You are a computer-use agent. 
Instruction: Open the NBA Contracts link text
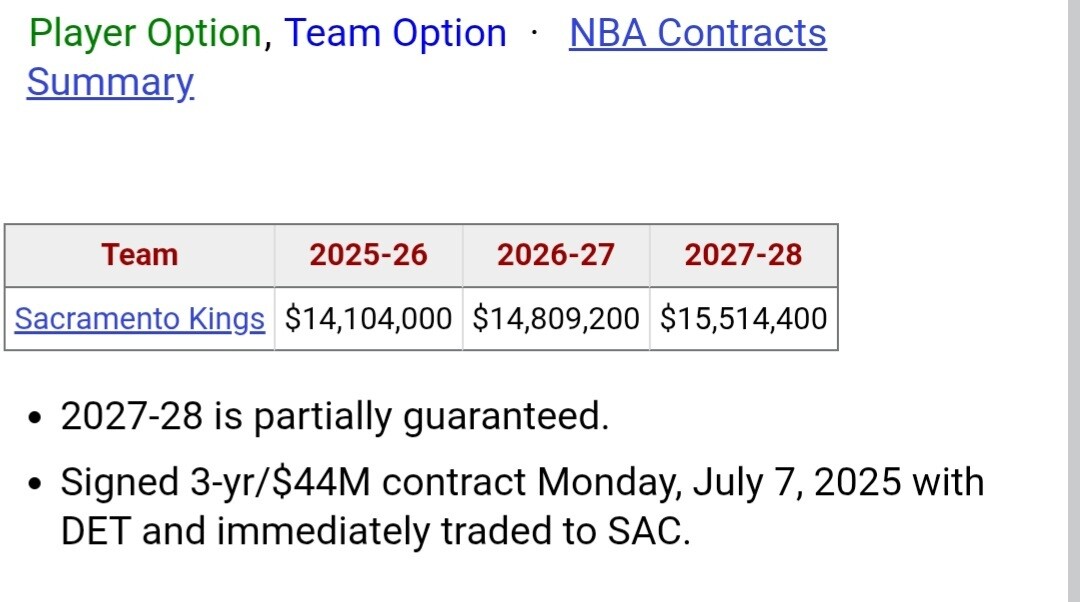697,33
